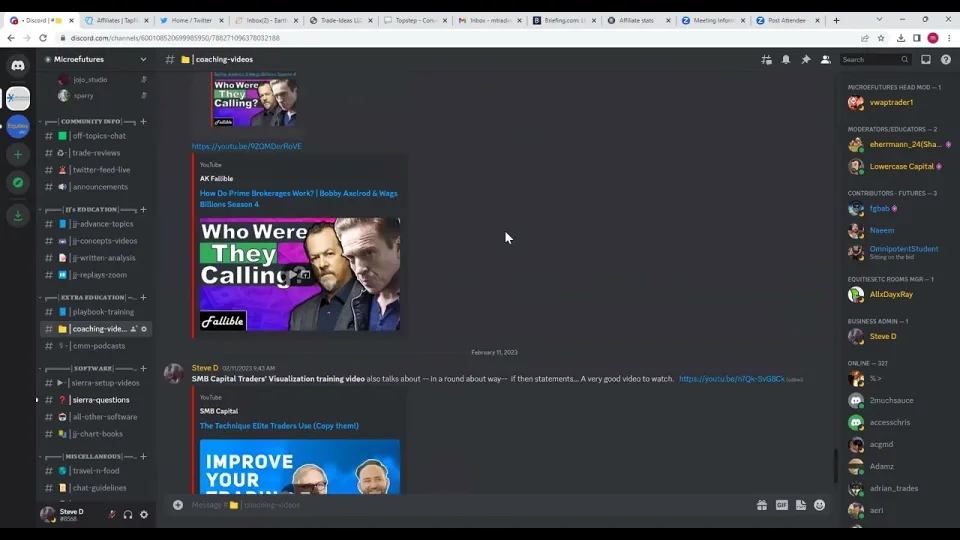960x540 pixels.
Task: Collapse the MISCELLANEOUS category
Action: pos(89,457)
